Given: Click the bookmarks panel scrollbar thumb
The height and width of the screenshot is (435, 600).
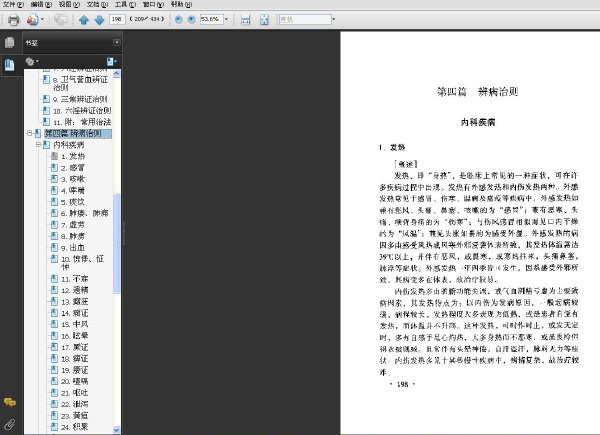Looking at the screenshot, I should point(117,243).
